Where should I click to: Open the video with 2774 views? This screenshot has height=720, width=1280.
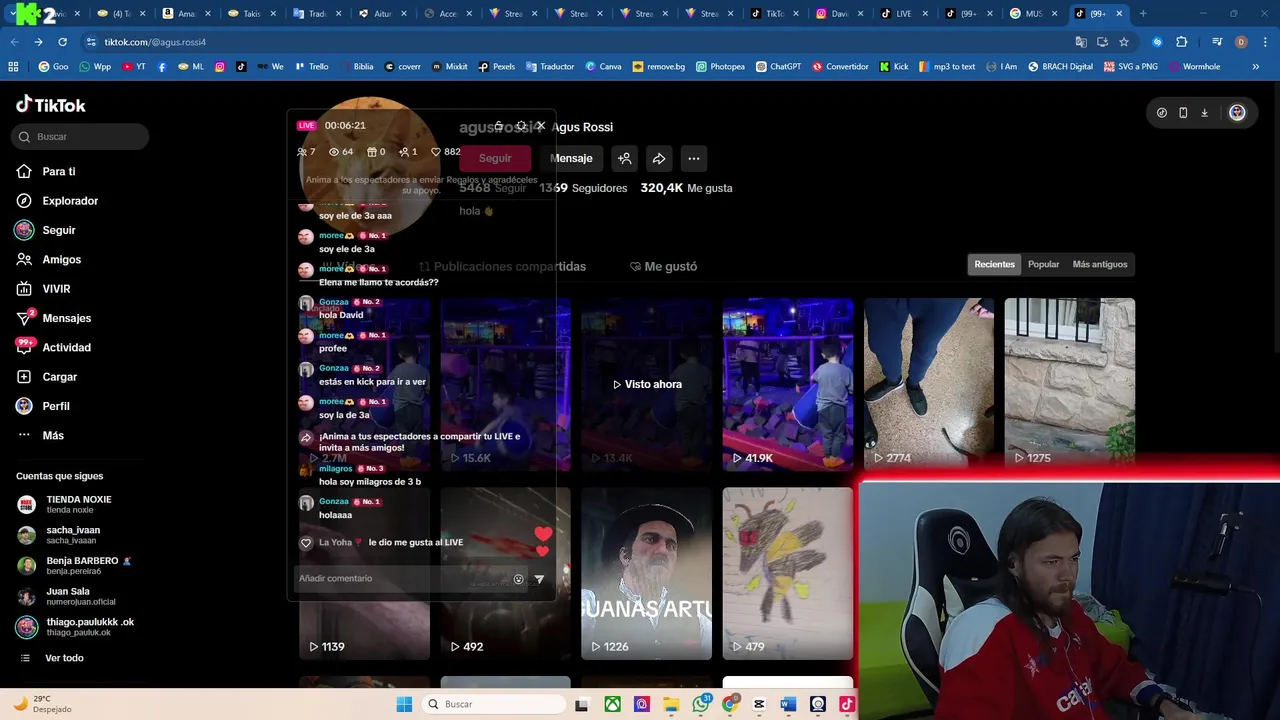(929, 384)
